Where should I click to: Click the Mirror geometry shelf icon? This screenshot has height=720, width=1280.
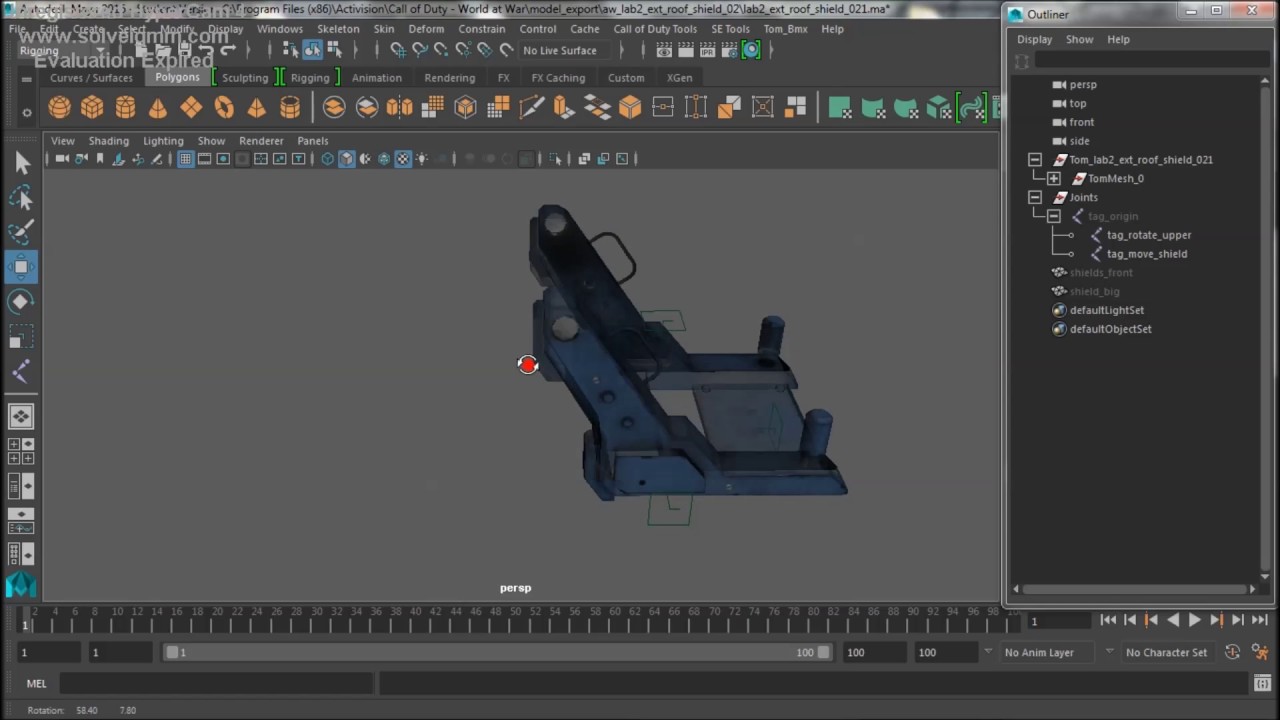(399, 107)
